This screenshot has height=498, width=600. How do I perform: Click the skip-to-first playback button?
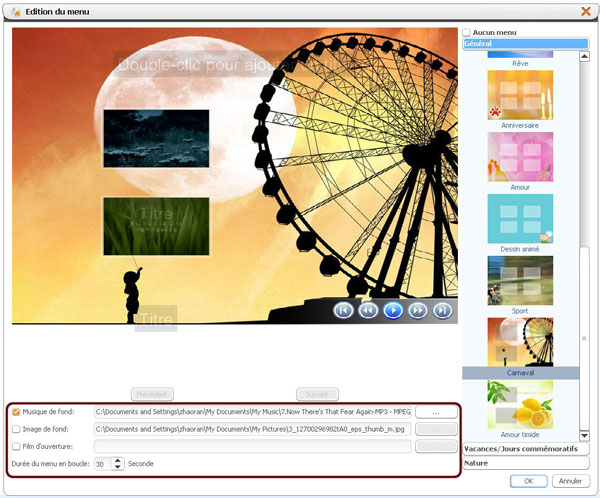tap(343, 310)
